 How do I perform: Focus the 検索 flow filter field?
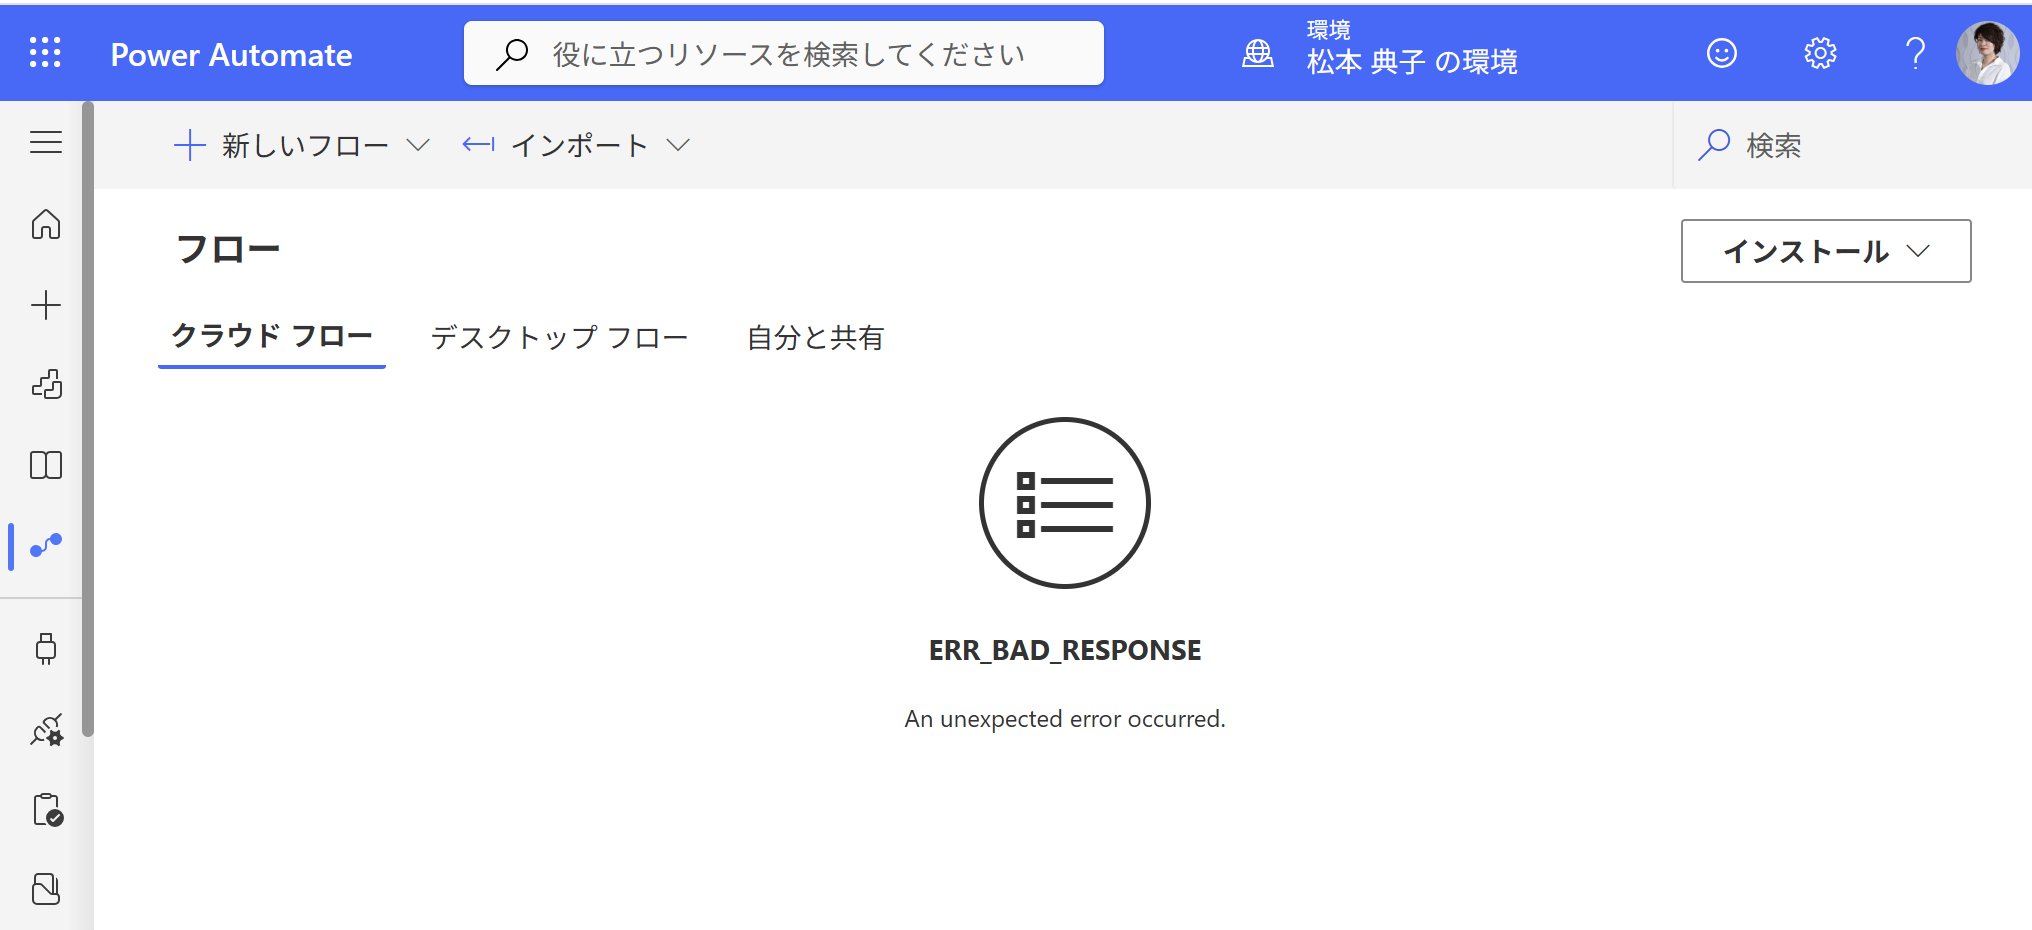pyautogui.click(x=1852, y=145)
